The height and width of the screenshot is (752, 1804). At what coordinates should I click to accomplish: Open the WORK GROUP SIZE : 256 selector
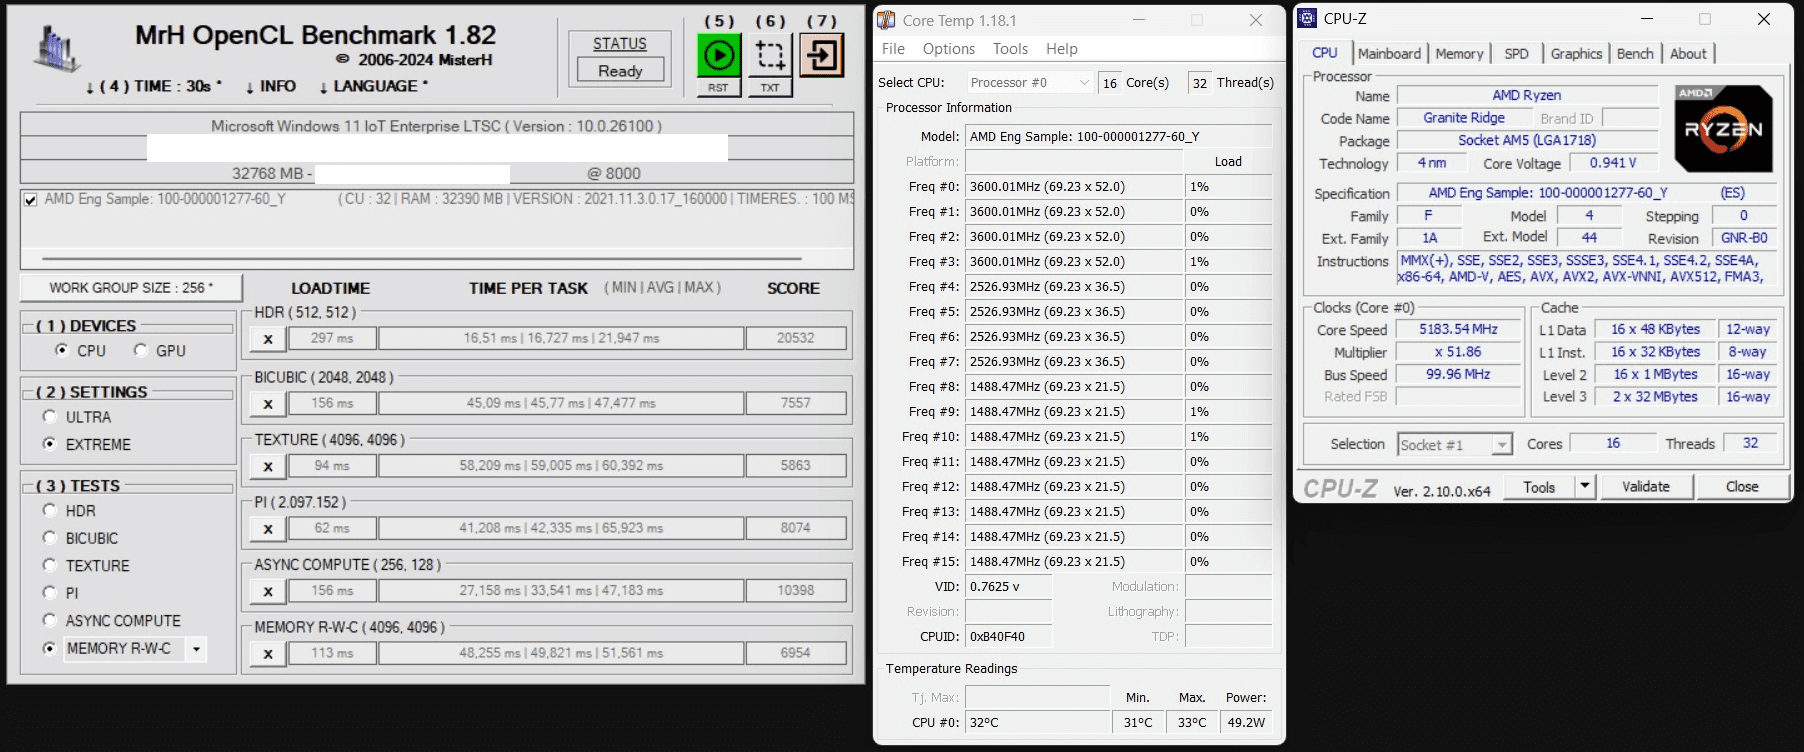[x=131, y=288]
